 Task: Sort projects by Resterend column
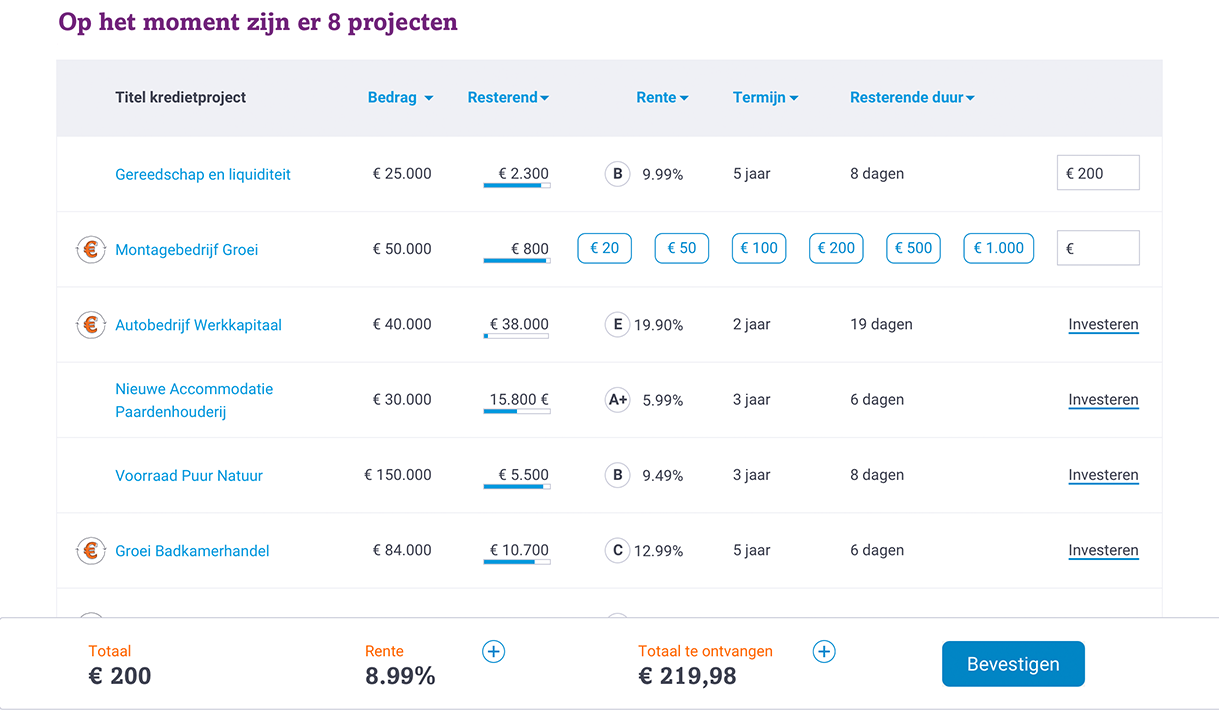[x=508, y=98]
